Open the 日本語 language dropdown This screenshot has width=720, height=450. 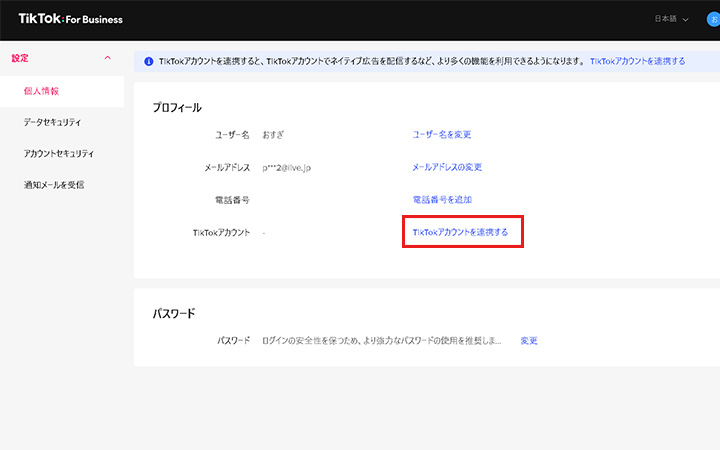(671, 19)
